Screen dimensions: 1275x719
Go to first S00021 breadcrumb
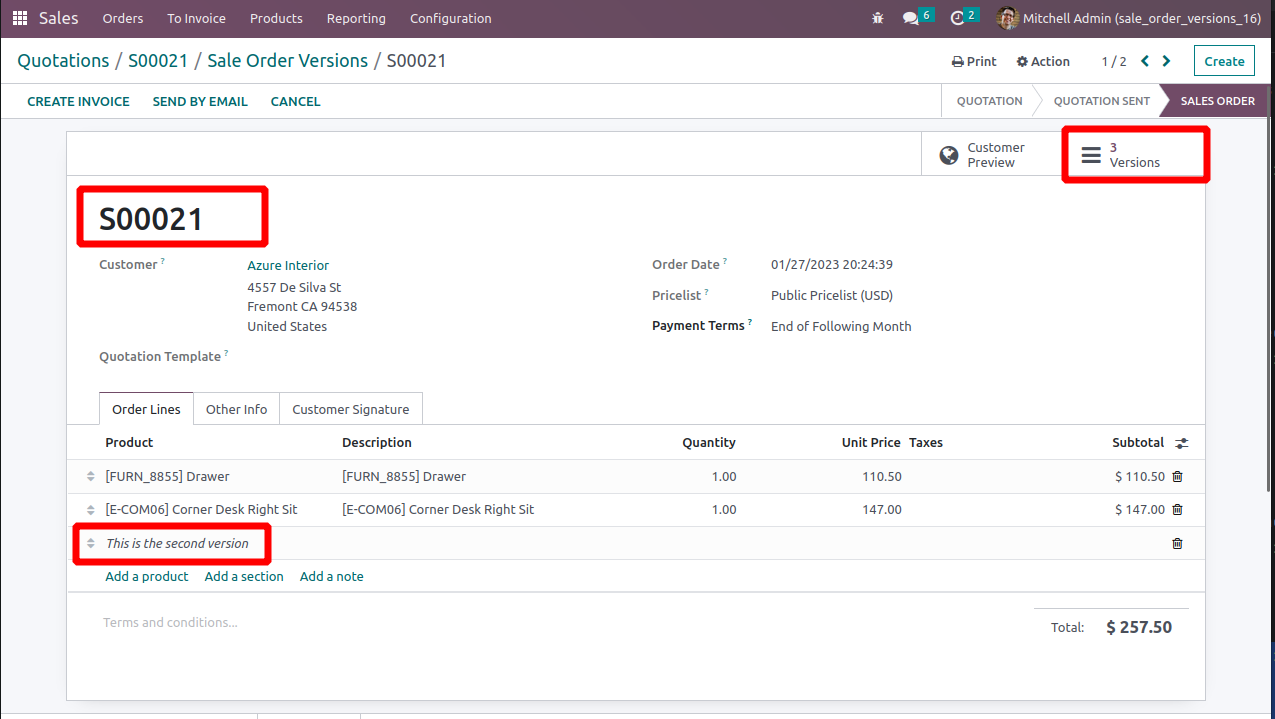[x=158, y=61]
